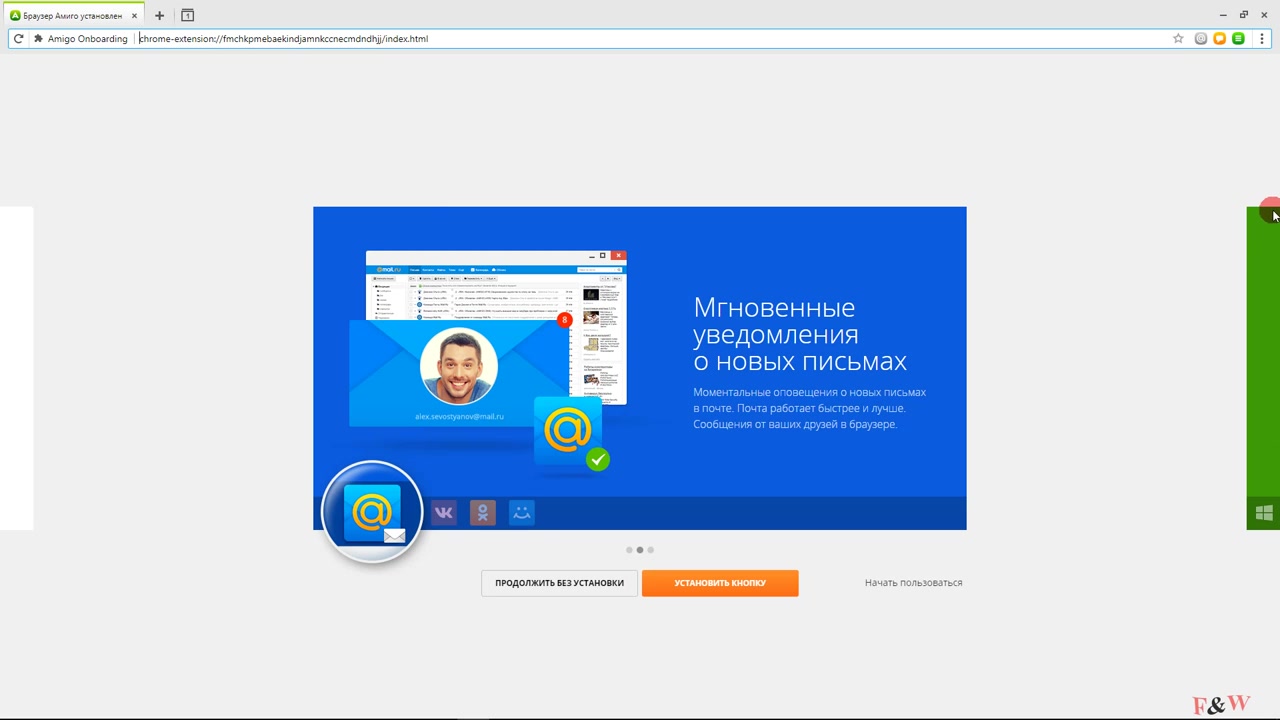Go to the third carousel dot

(x=651, y=550)
